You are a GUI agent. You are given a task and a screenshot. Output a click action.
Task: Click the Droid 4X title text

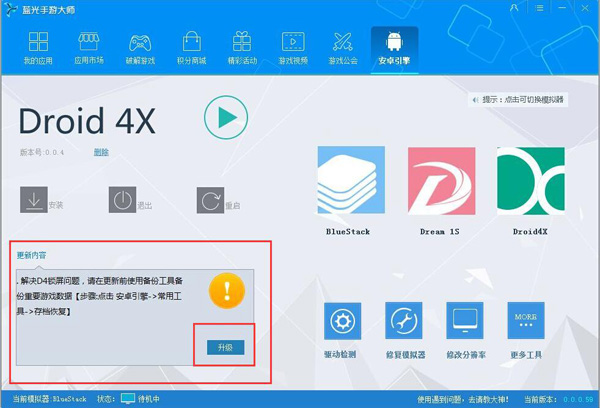(x=87, y=121)
